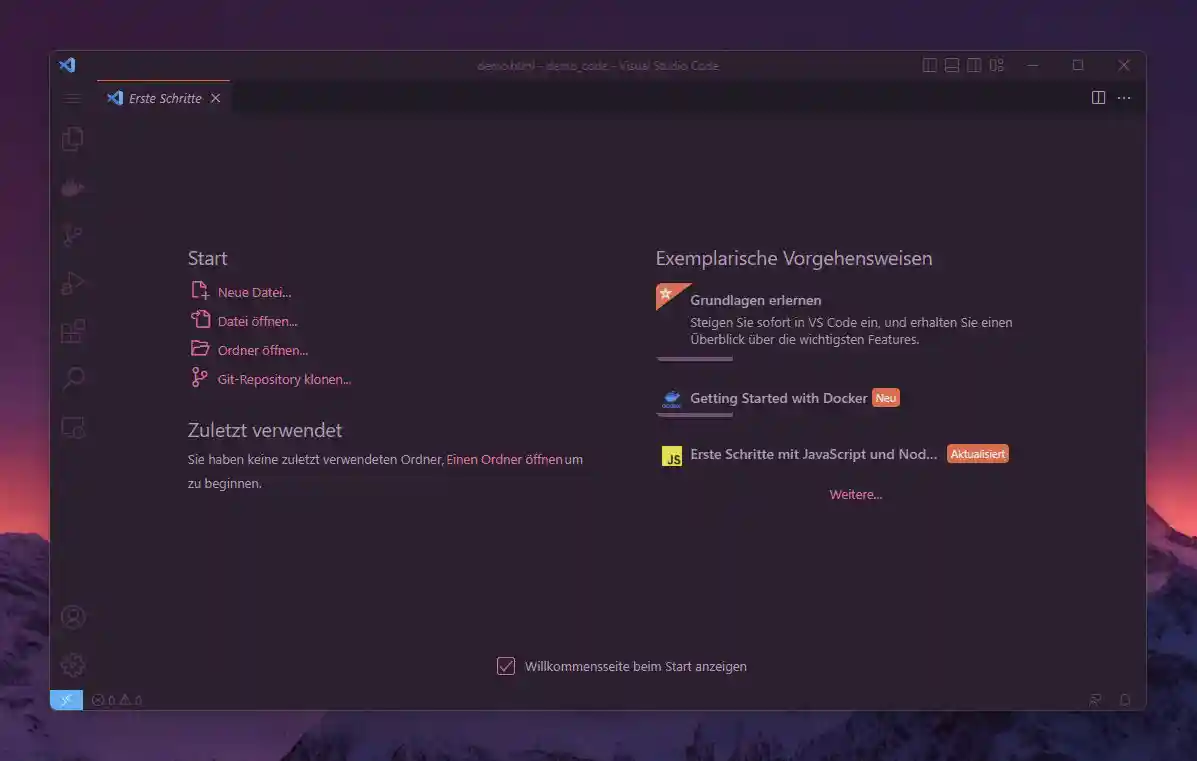Viewport: 1197px width, 761px height.
Task: Click the Neu badge
Action: (886, 398)
